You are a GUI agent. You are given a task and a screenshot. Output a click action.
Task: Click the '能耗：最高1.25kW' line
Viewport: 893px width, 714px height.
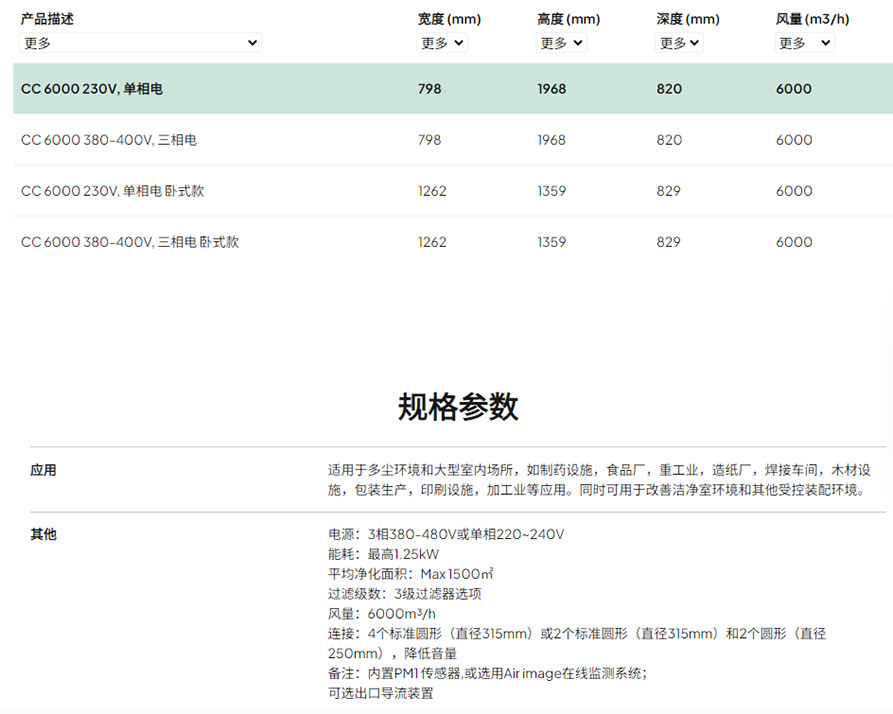(x=383, y=554)
